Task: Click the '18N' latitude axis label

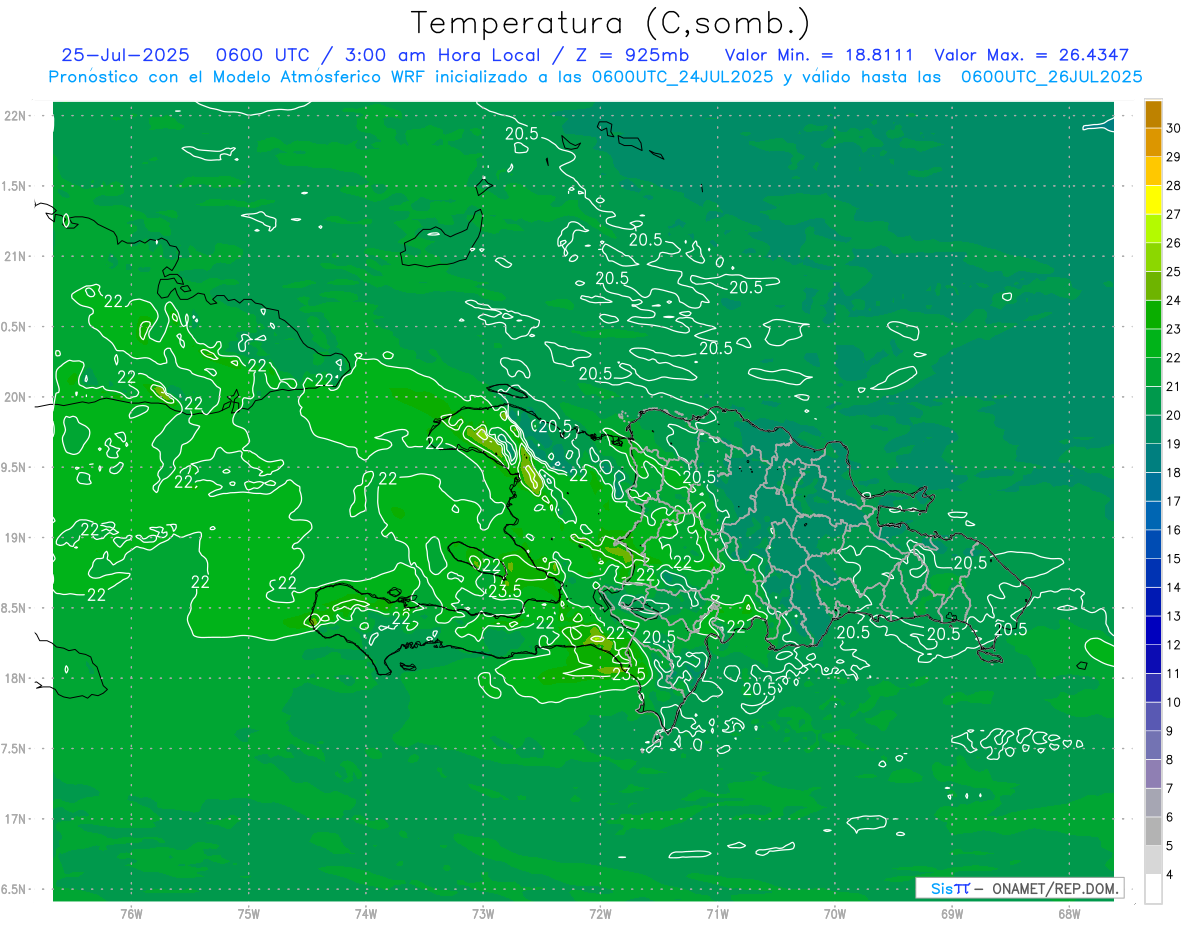Action: pyautogui.click(x=15, y=678)
